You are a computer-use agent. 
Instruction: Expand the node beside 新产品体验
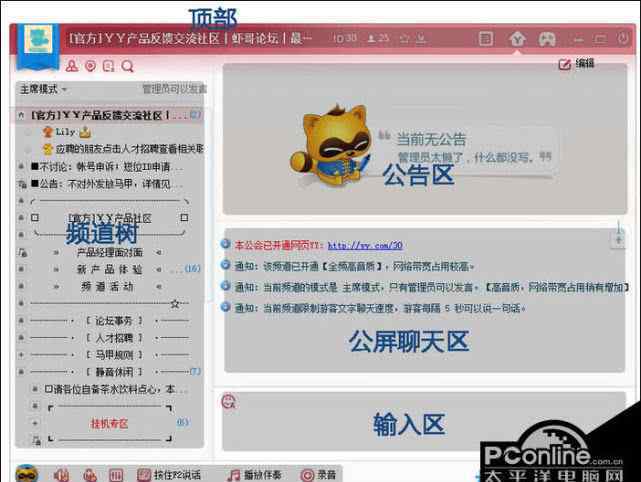click(x=21, y=269)
